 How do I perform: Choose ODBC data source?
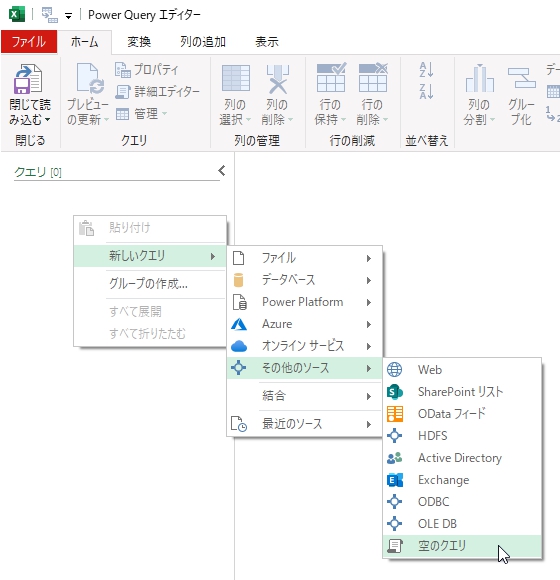(462, 502)
